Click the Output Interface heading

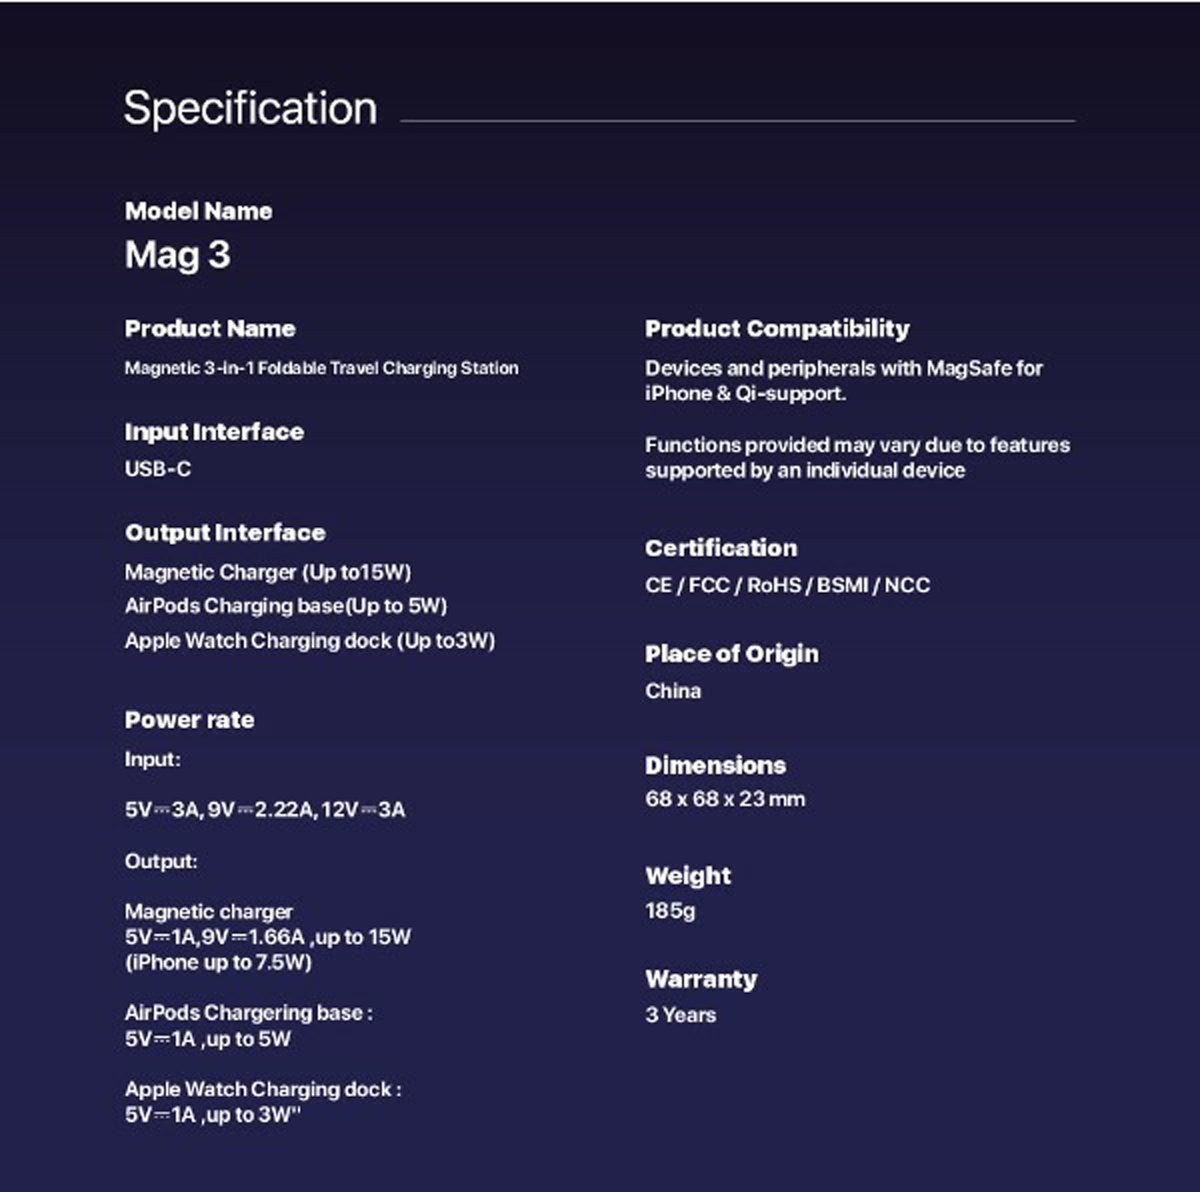[225, 533]
